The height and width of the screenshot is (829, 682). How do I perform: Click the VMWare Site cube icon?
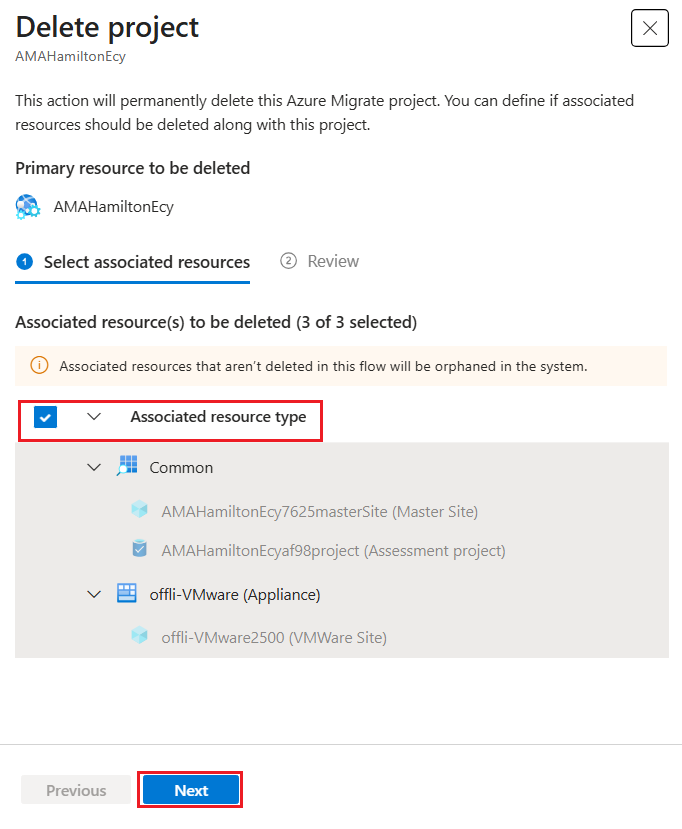click(140, 635)
